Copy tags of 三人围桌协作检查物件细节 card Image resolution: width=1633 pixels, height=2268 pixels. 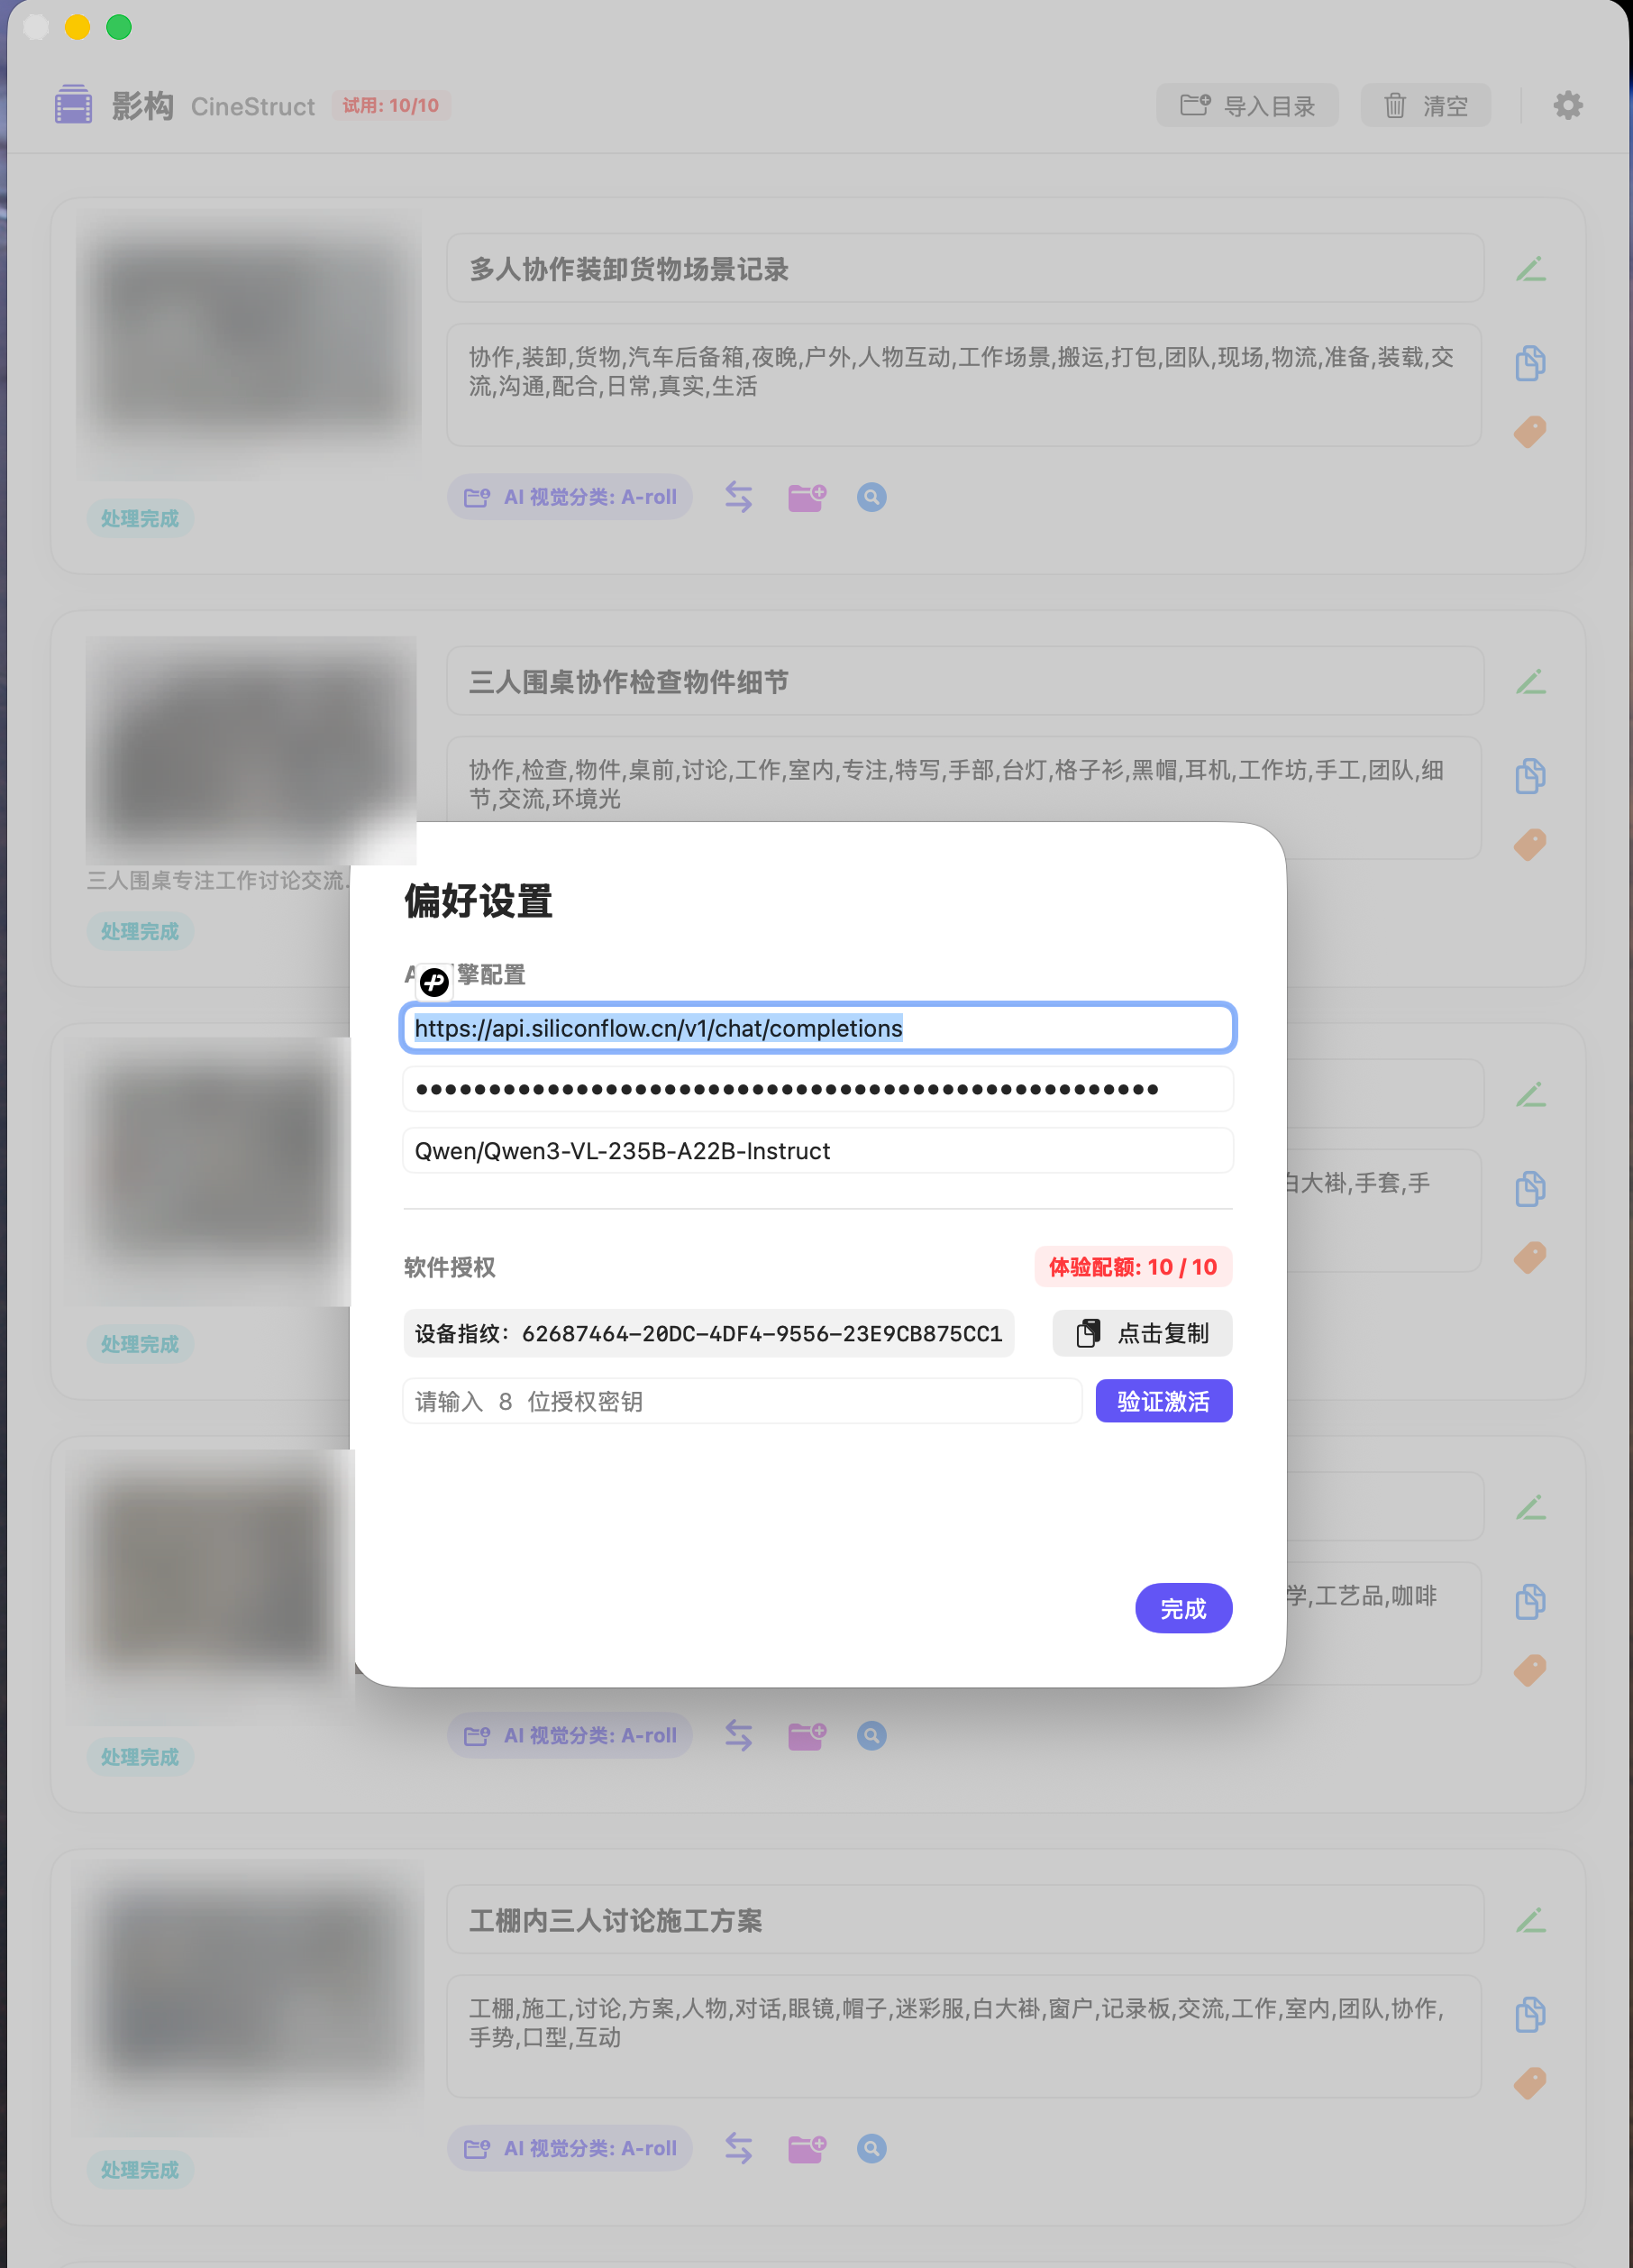coord(1530,775)
